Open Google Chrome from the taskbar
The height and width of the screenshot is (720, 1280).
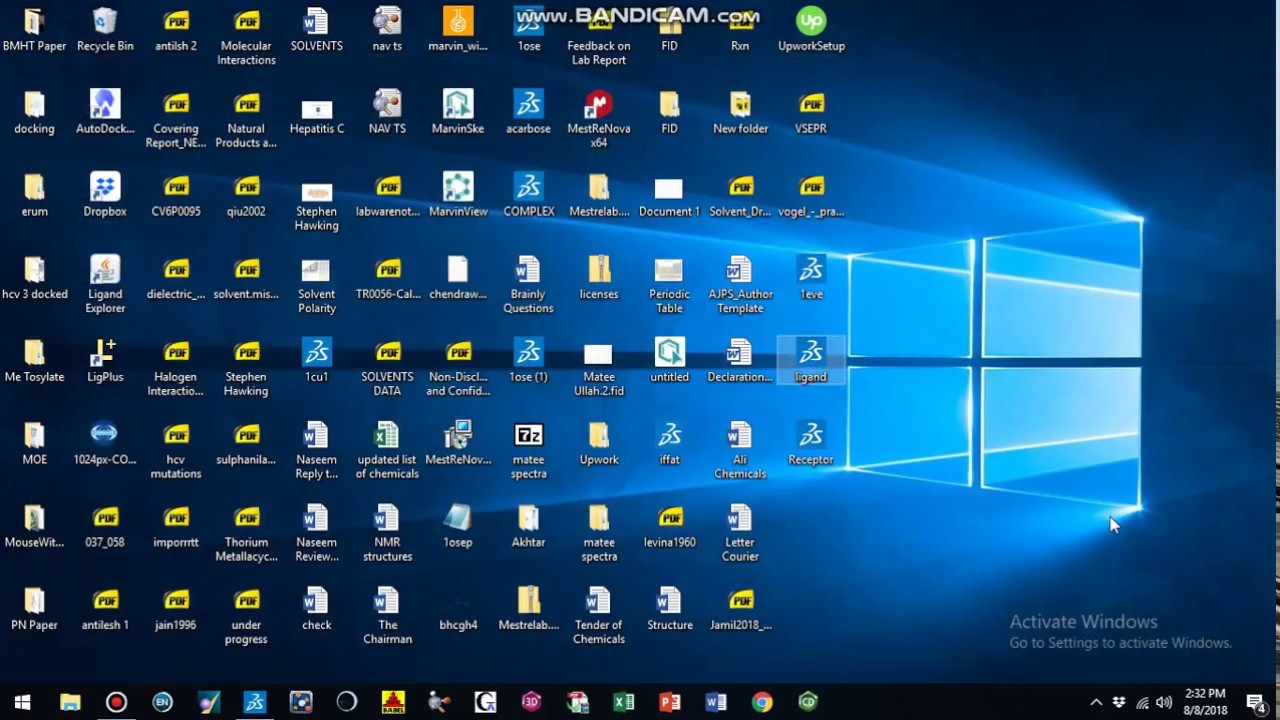(x=762, y=702)
